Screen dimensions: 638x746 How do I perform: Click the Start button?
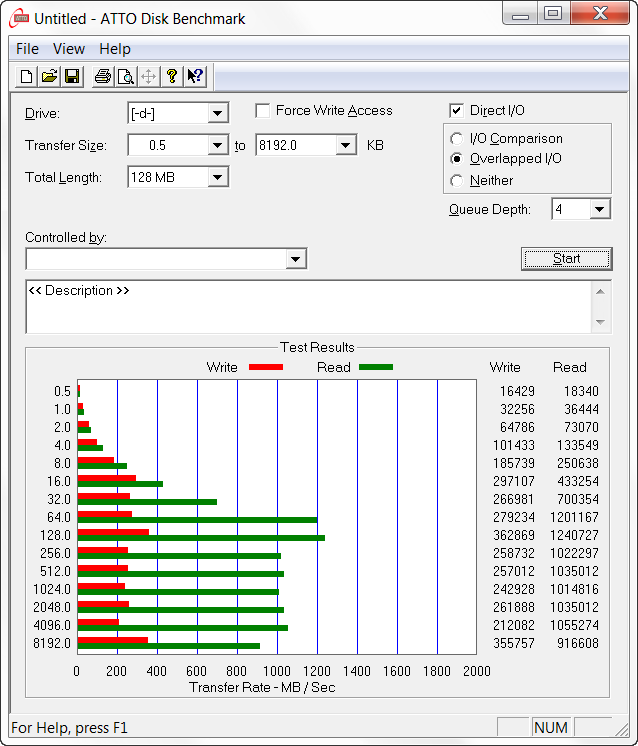567,259
